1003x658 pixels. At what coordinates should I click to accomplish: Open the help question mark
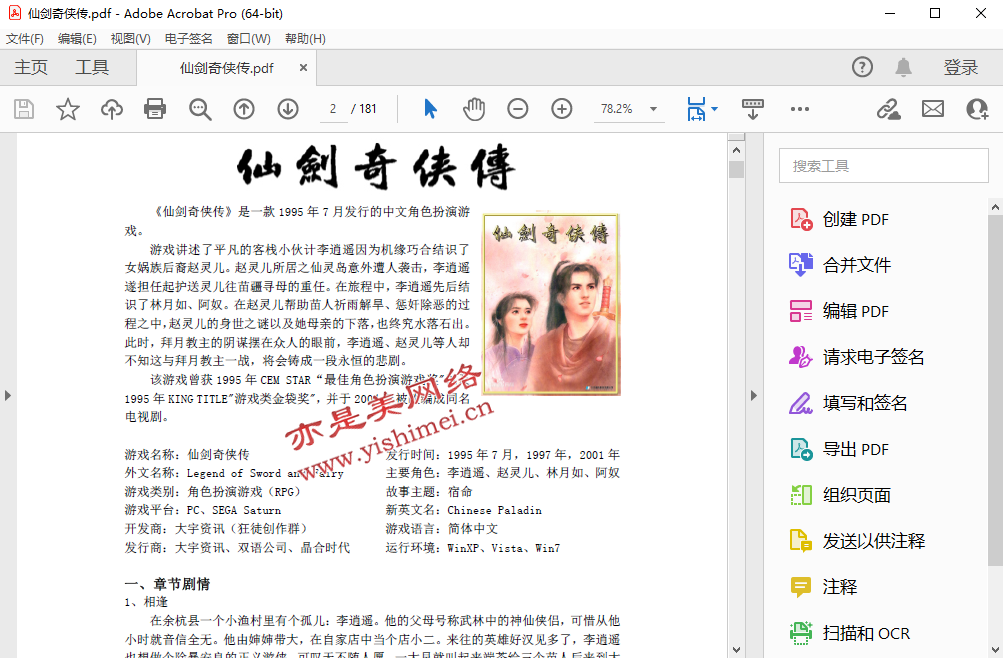pyautogui.click(x=862, y=67)
